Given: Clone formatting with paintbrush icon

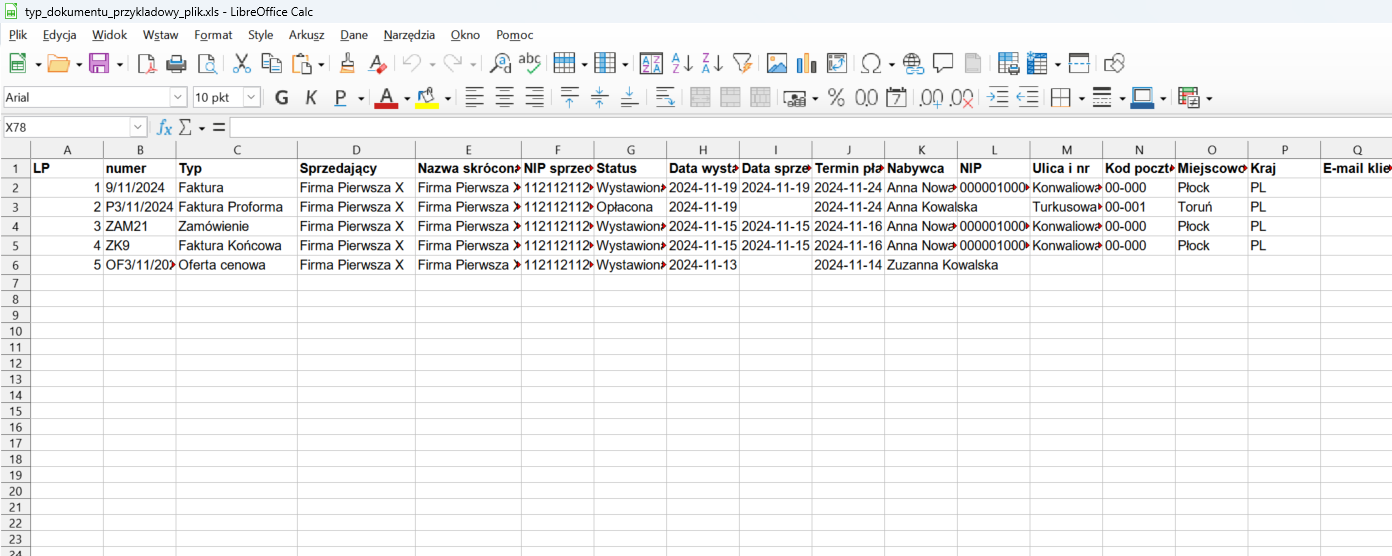Looking at the screenshot, I should click(x=347, y=64).
